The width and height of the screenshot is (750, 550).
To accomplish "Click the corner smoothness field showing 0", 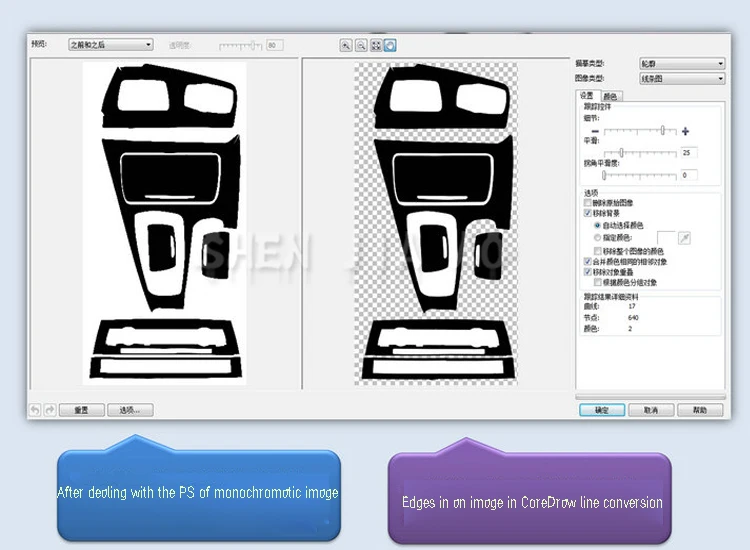I will click(x=689, y=175).
